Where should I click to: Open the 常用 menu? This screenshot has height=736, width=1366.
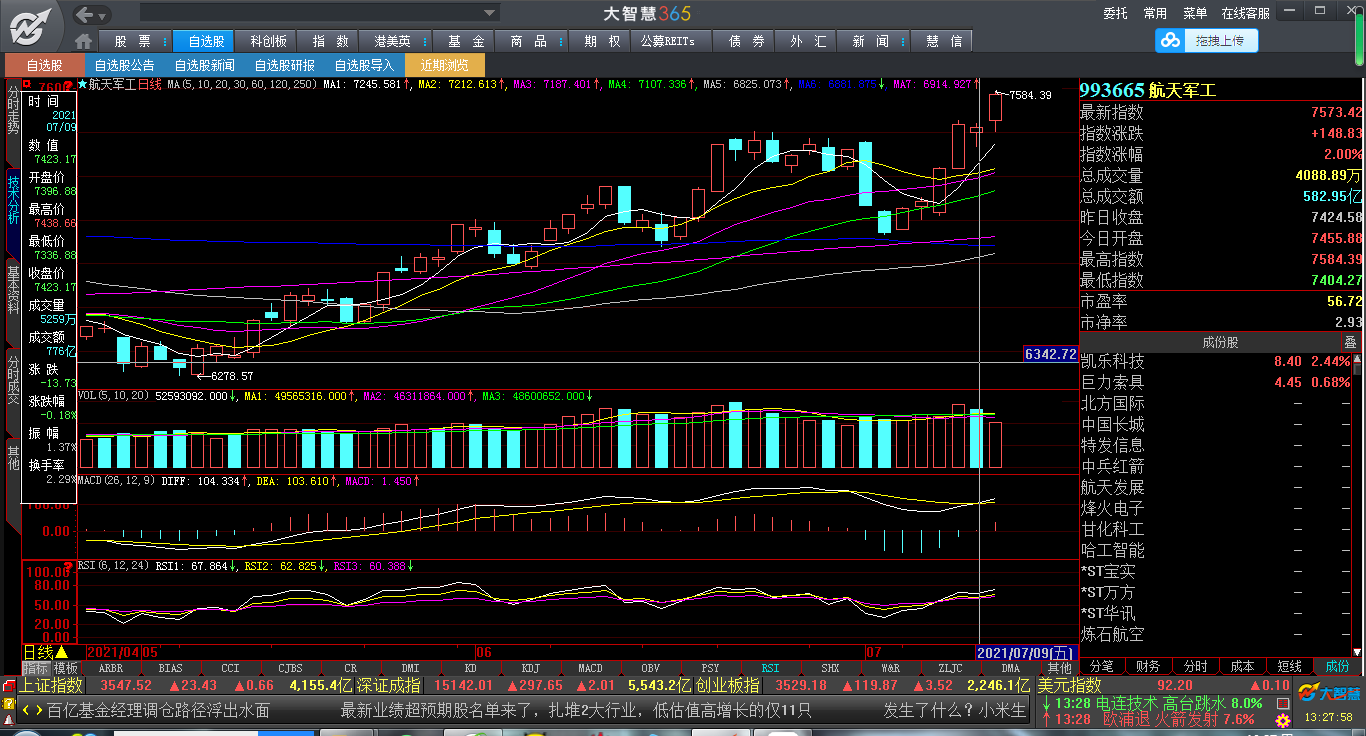(1155, 13)
